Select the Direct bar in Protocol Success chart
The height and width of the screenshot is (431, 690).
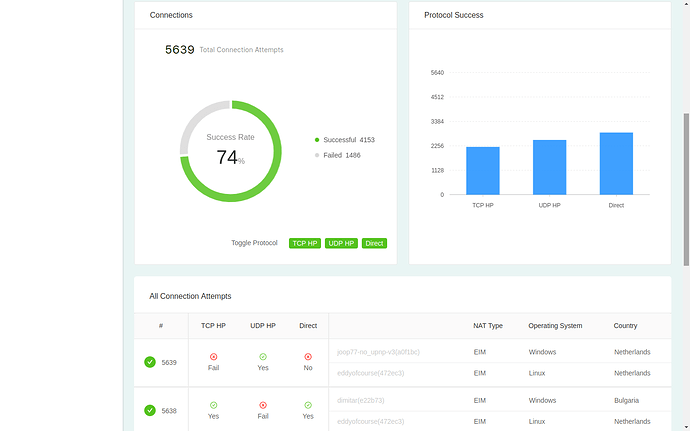(616, 163)
